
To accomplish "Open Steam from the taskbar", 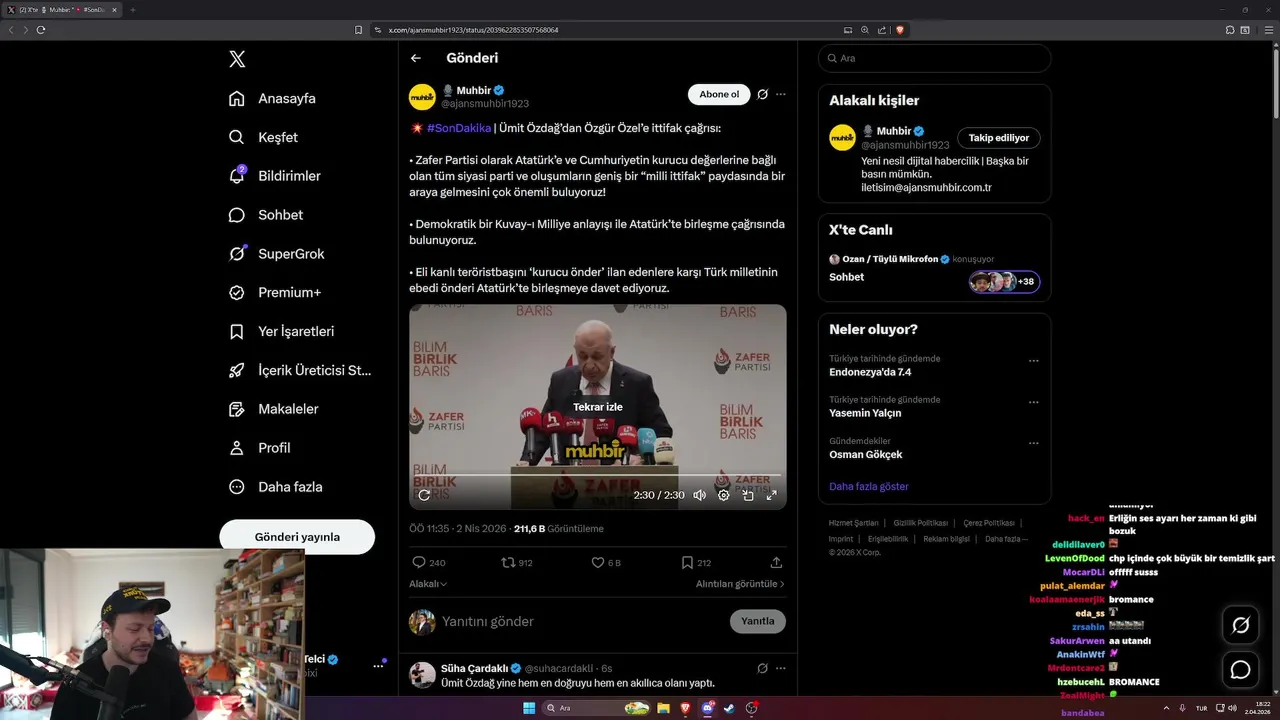I will (729, 708).
